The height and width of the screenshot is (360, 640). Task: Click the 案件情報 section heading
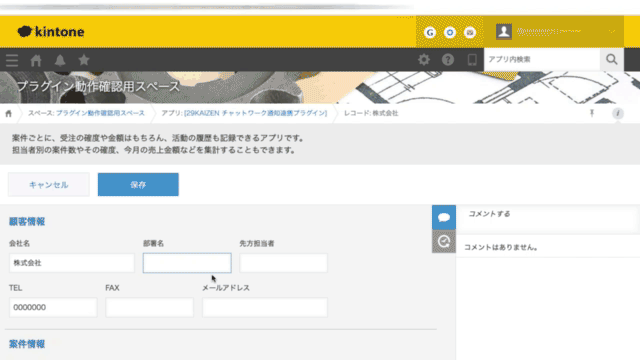(27, 344)
